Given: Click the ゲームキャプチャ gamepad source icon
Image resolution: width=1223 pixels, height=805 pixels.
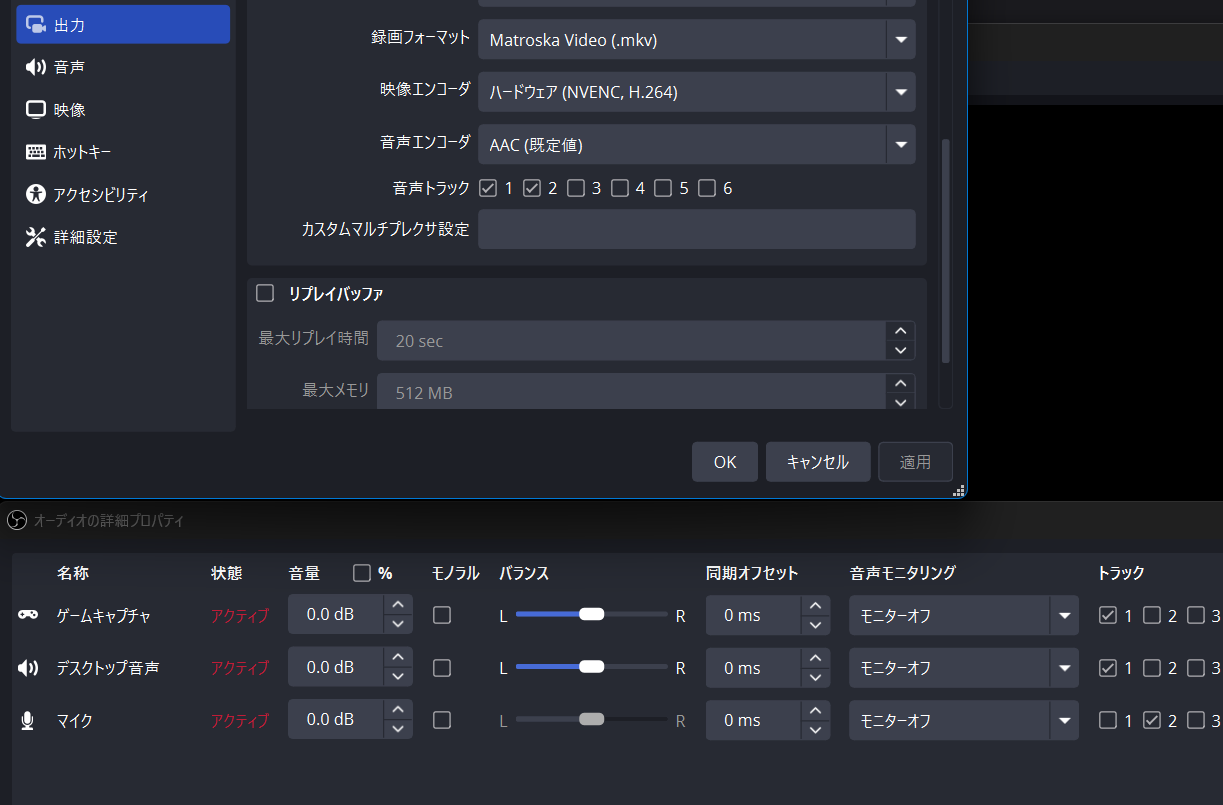Looking at the screenshot, I should 27,615.
